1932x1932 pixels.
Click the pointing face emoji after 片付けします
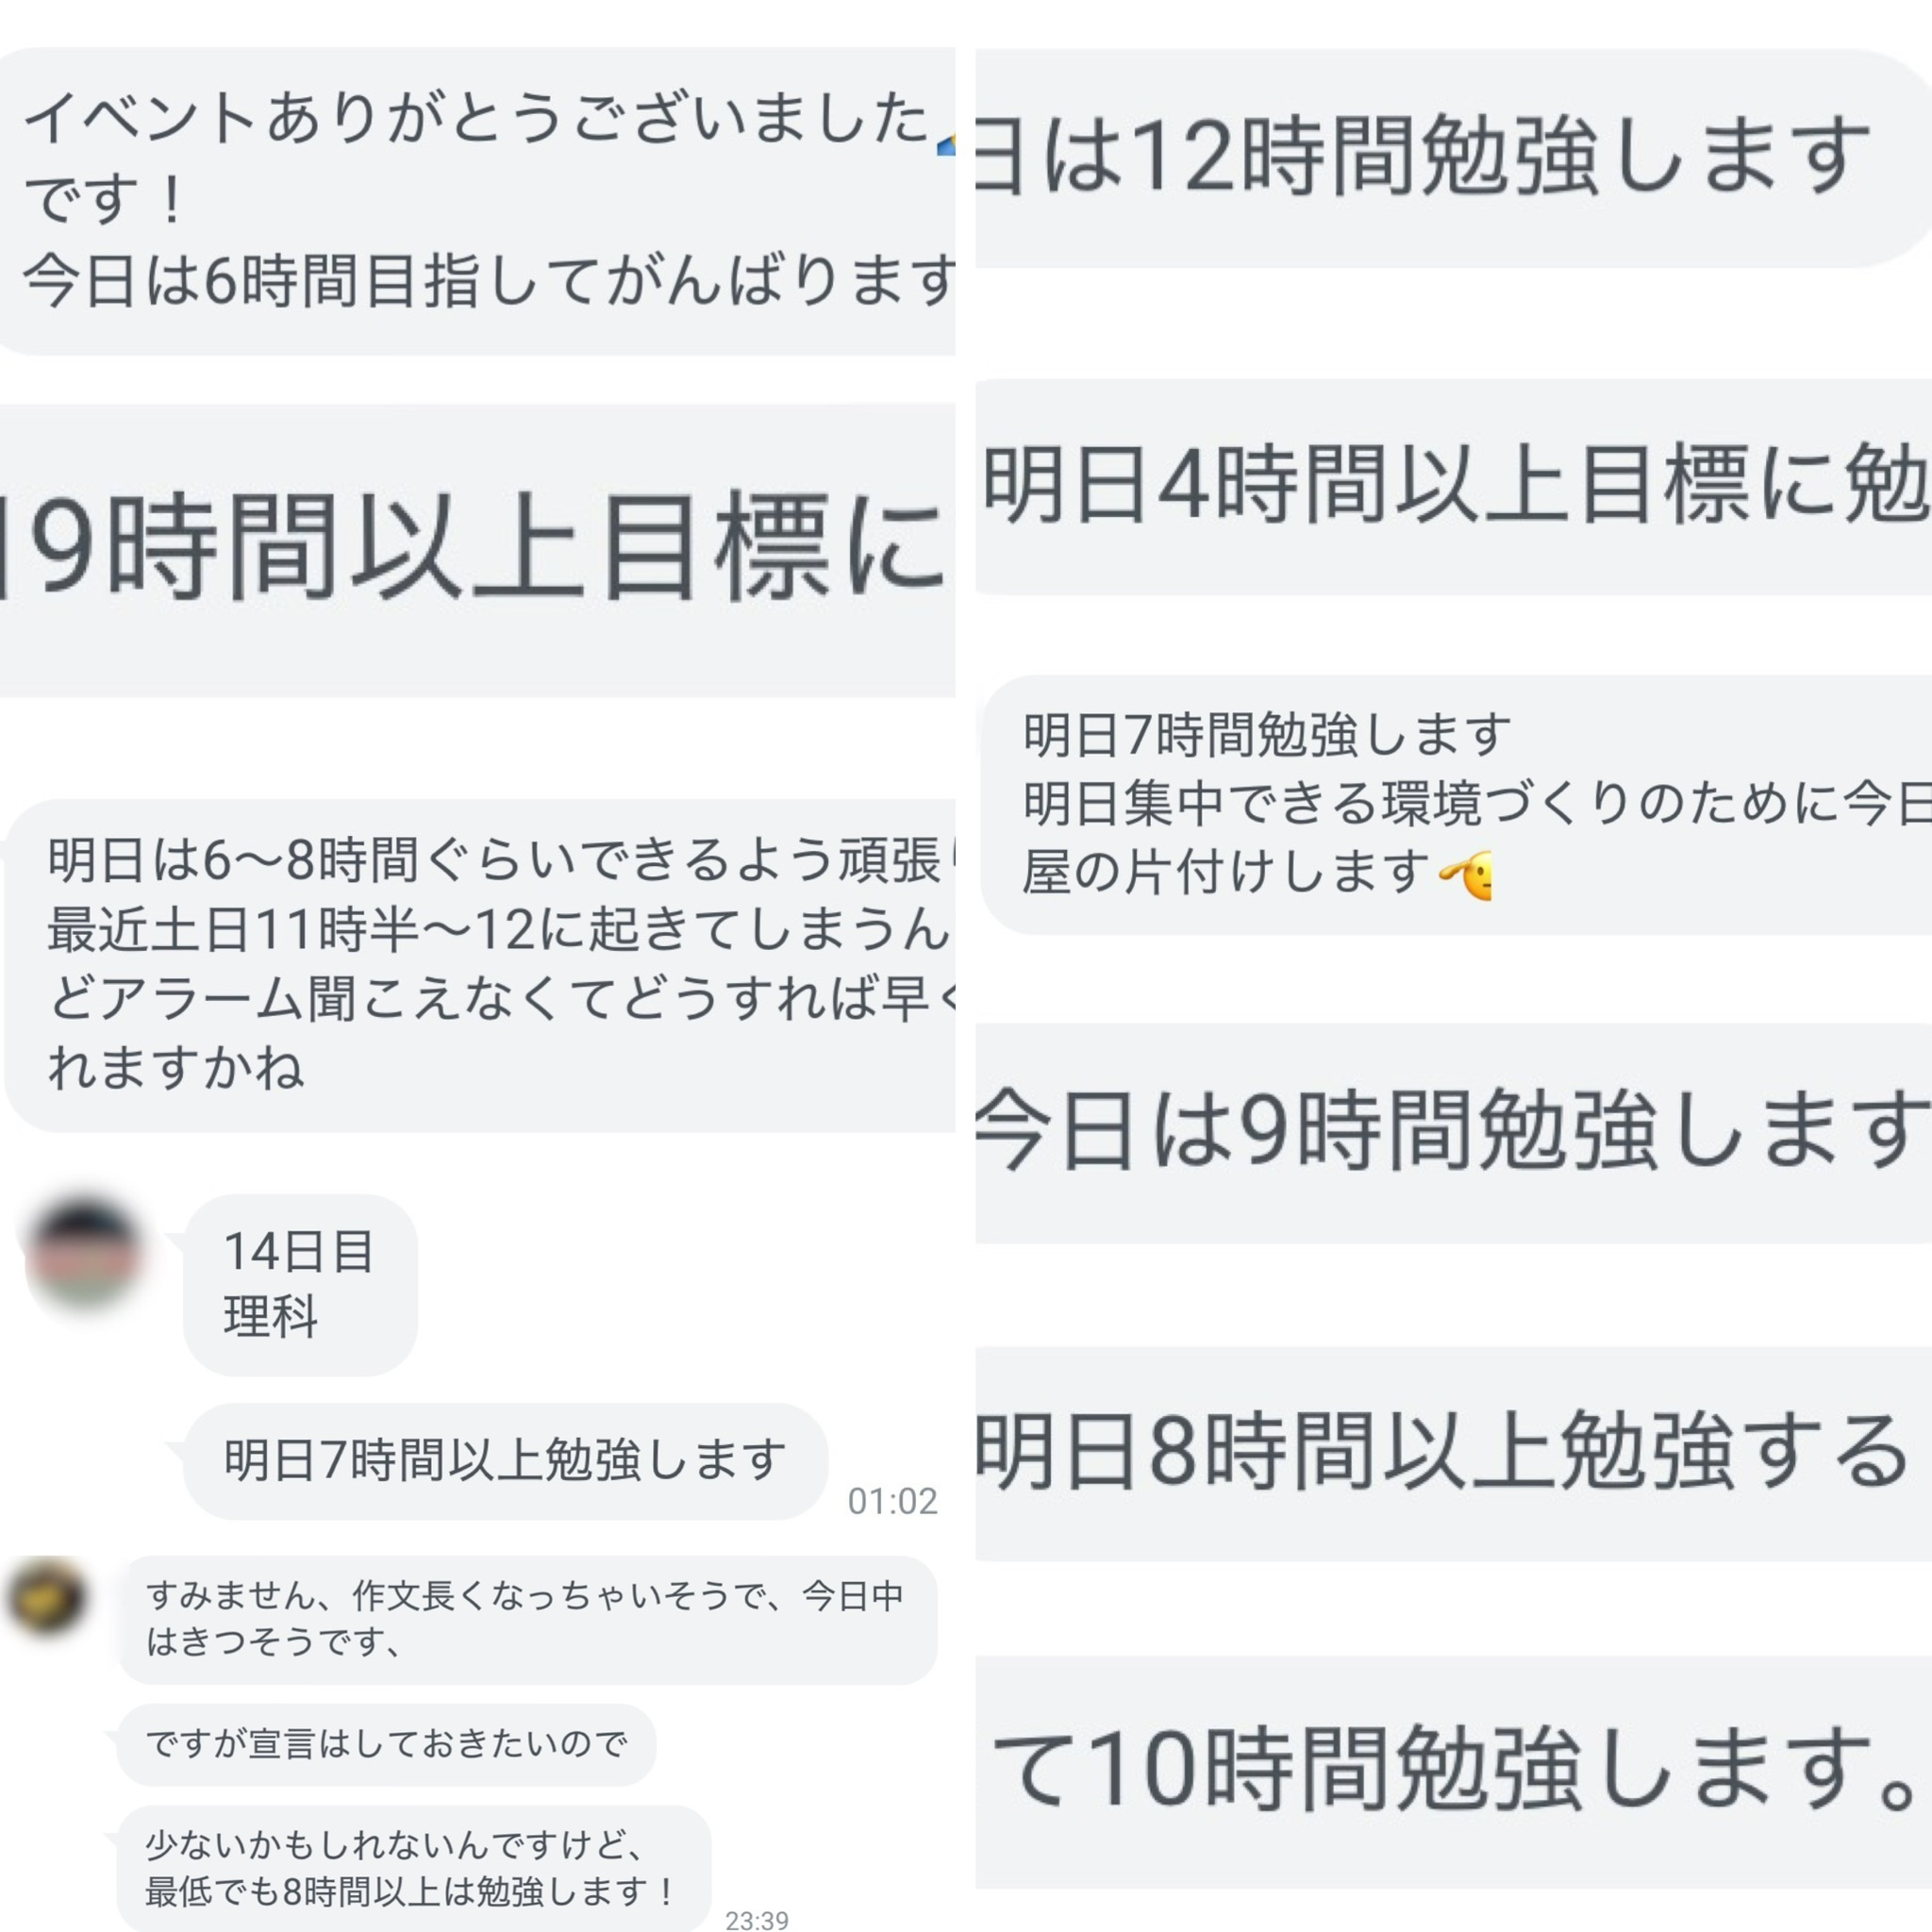point(1467,874)
